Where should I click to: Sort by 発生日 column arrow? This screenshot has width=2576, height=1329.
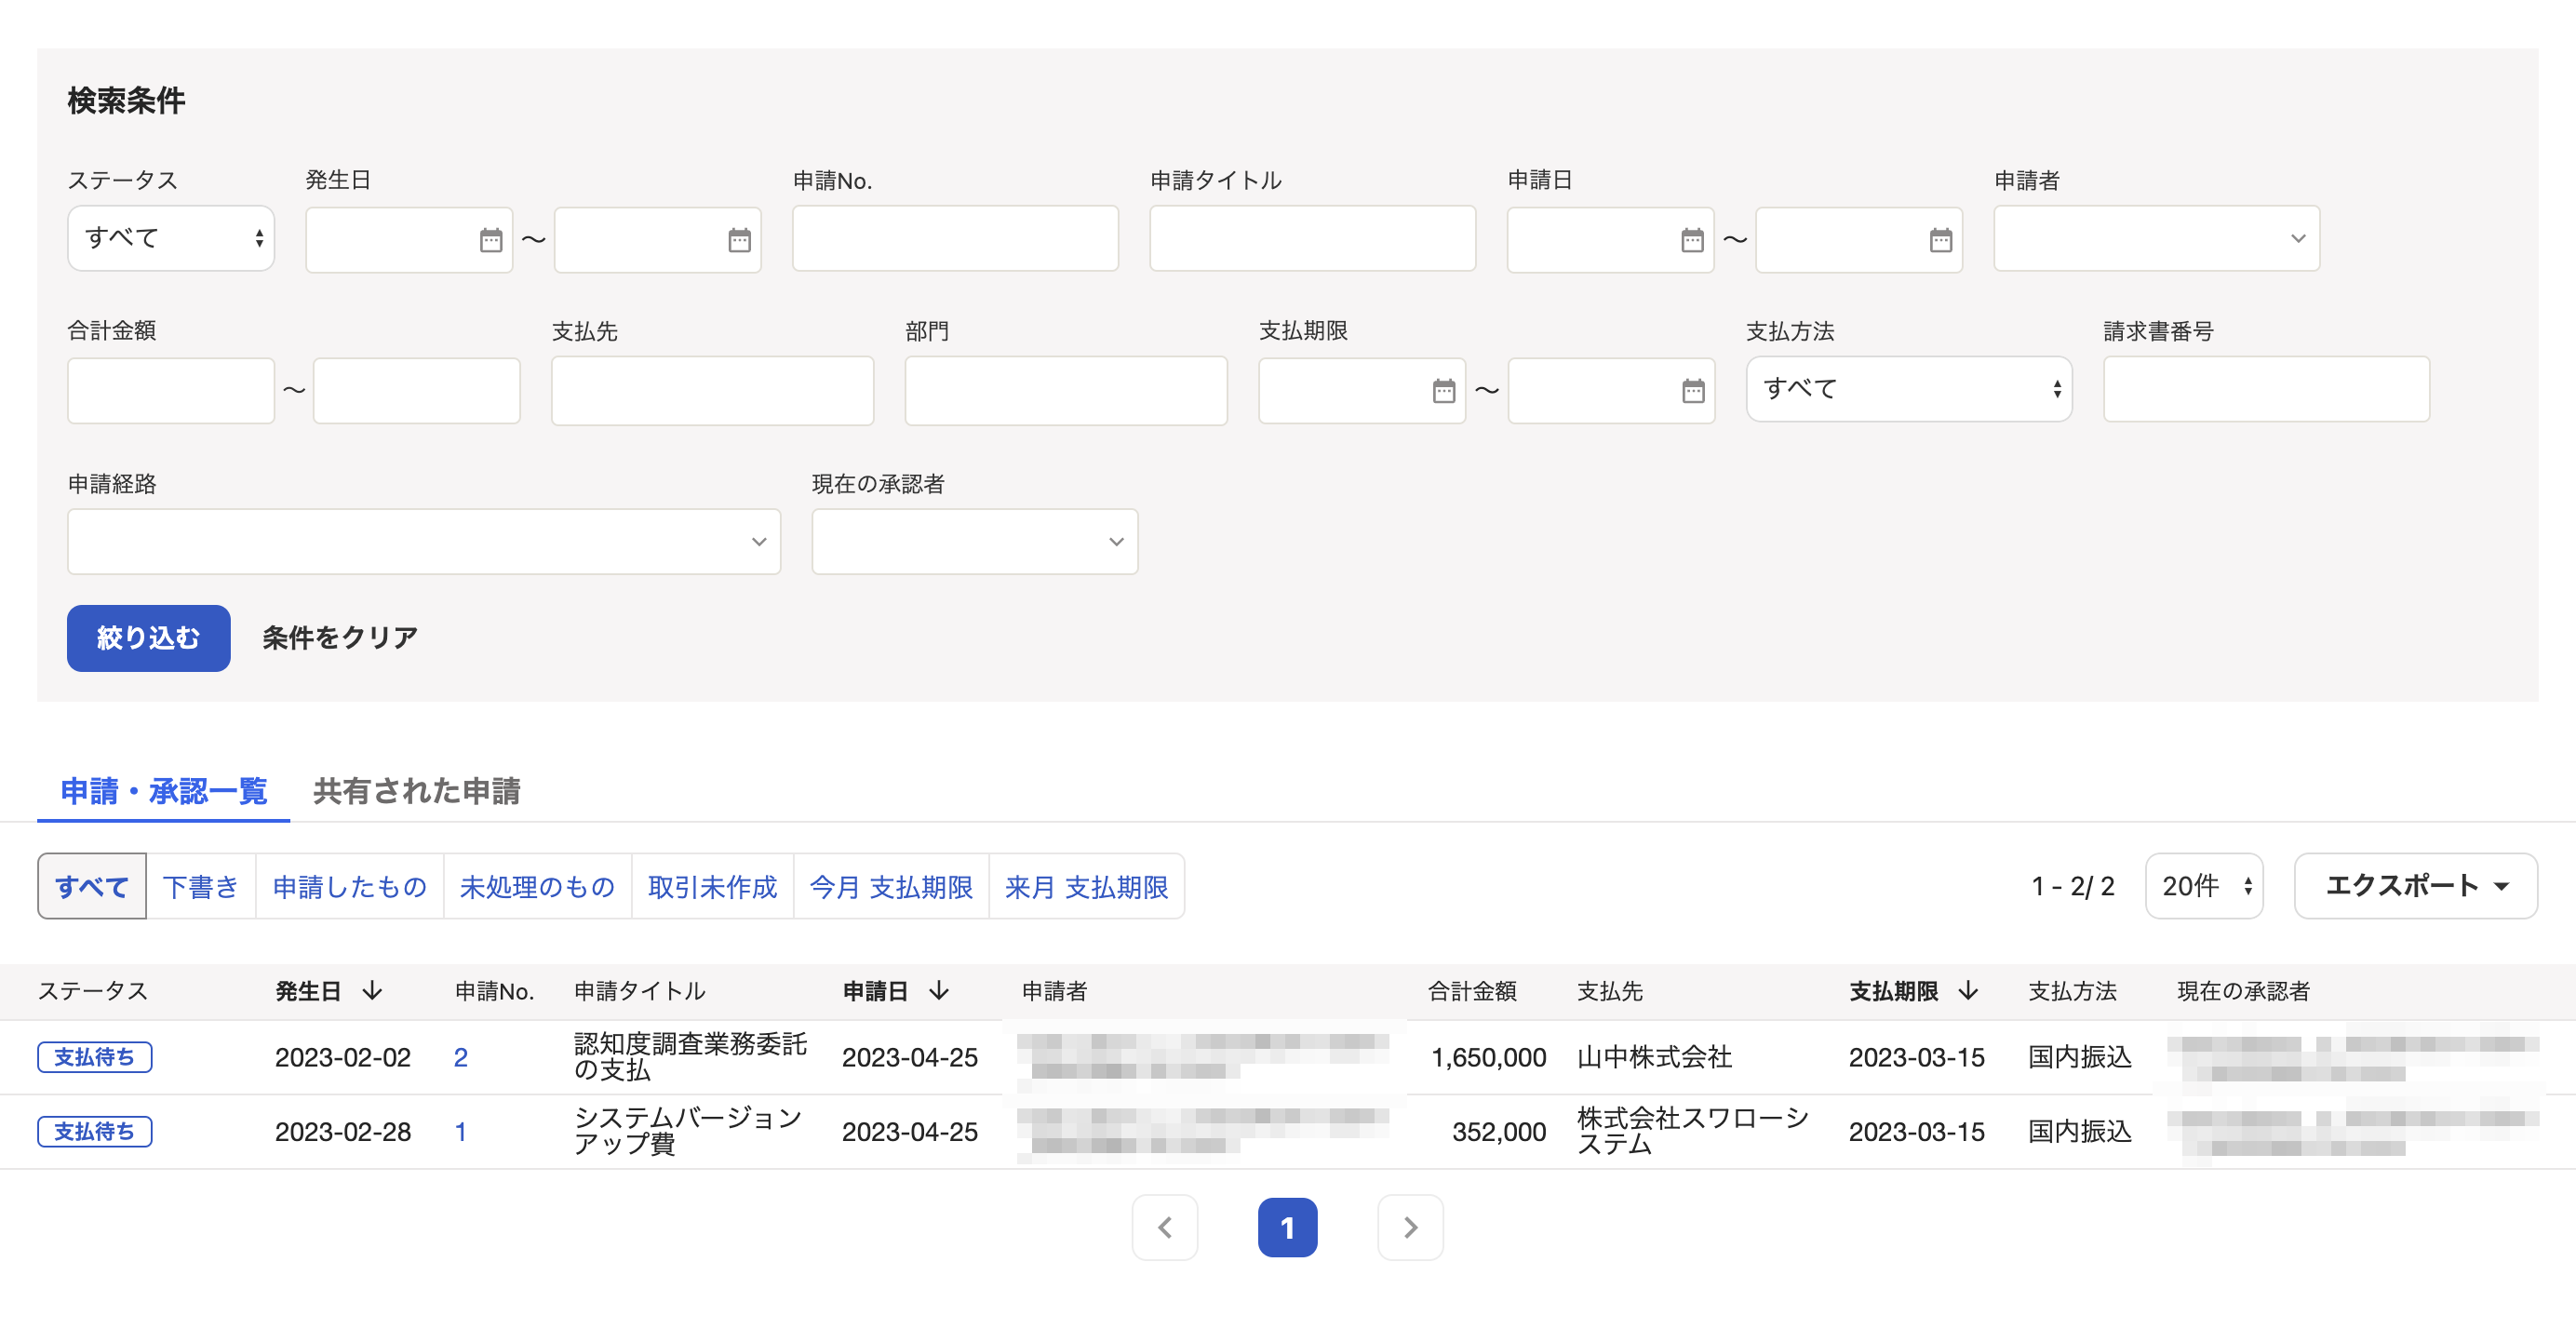[372, 991]
